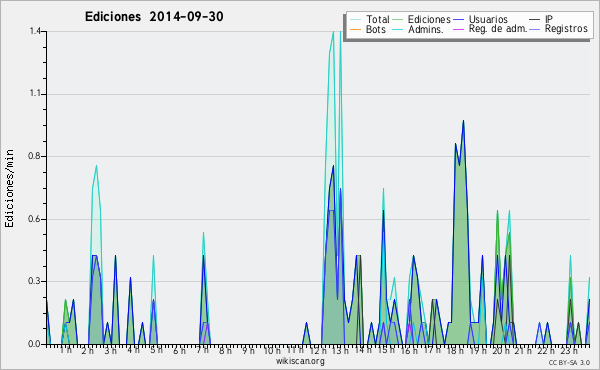Click the '23 h' x-axis label
This screenshot has height=370, width=600.
(x=569, y=350)
